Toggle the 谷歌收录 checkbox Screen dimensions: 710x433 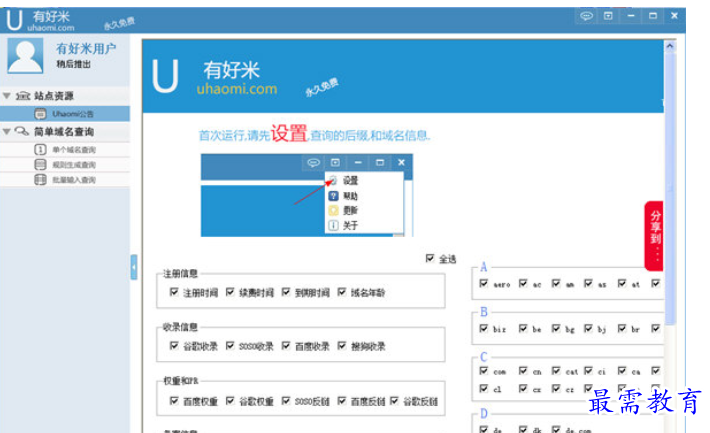click(174, 346)
